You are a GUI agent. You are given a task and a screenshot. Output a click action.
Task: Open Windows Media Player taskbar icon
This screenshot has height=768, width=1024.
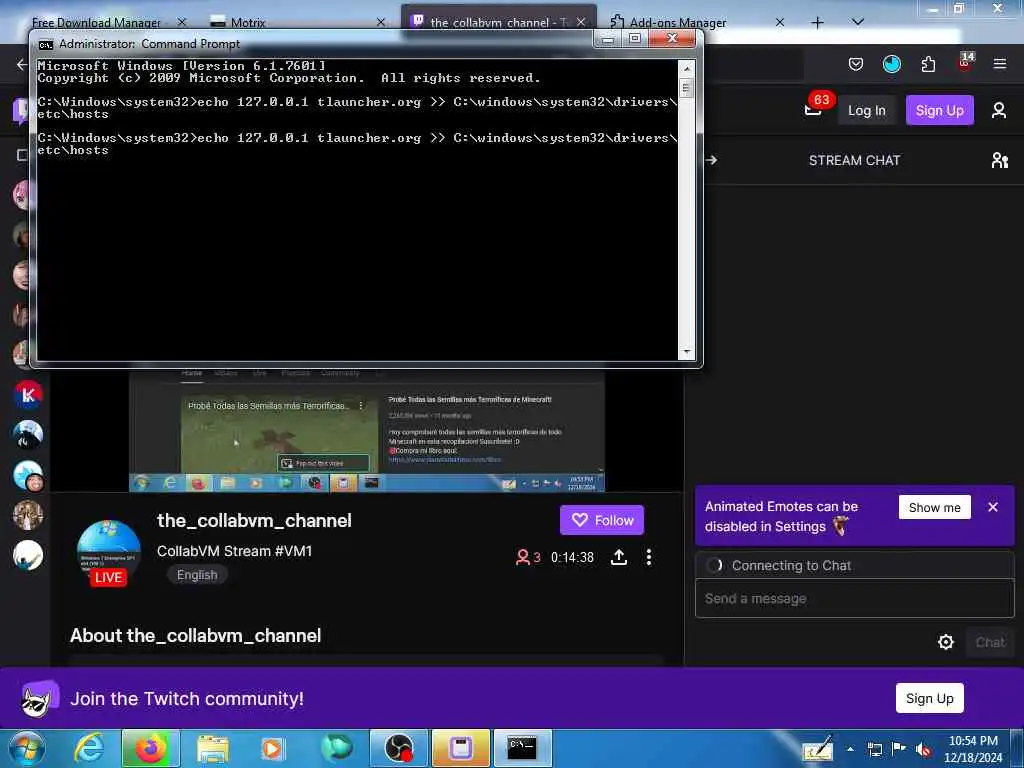(x=273, y=749)
